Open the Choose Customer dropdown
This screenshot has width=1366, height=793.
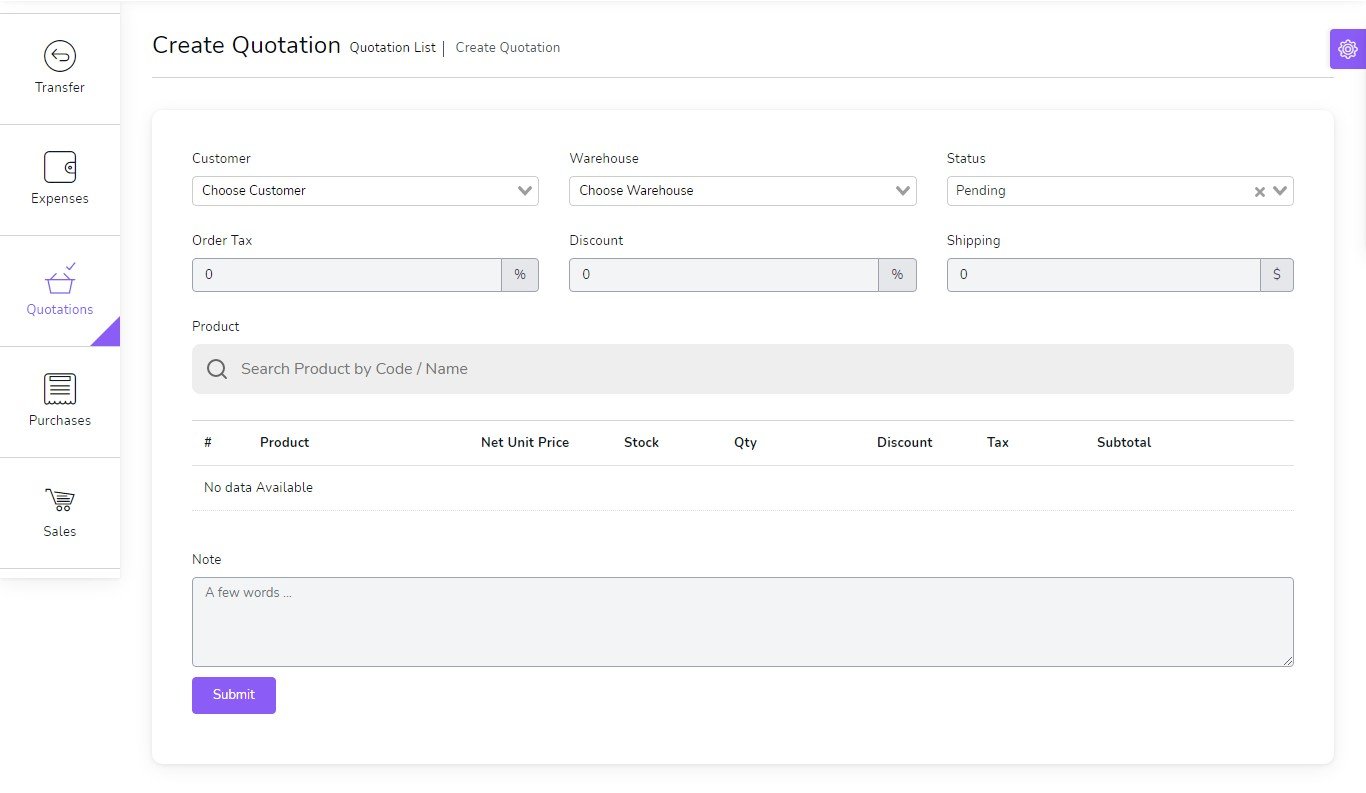pyautogui.click(x=365, y=191)
